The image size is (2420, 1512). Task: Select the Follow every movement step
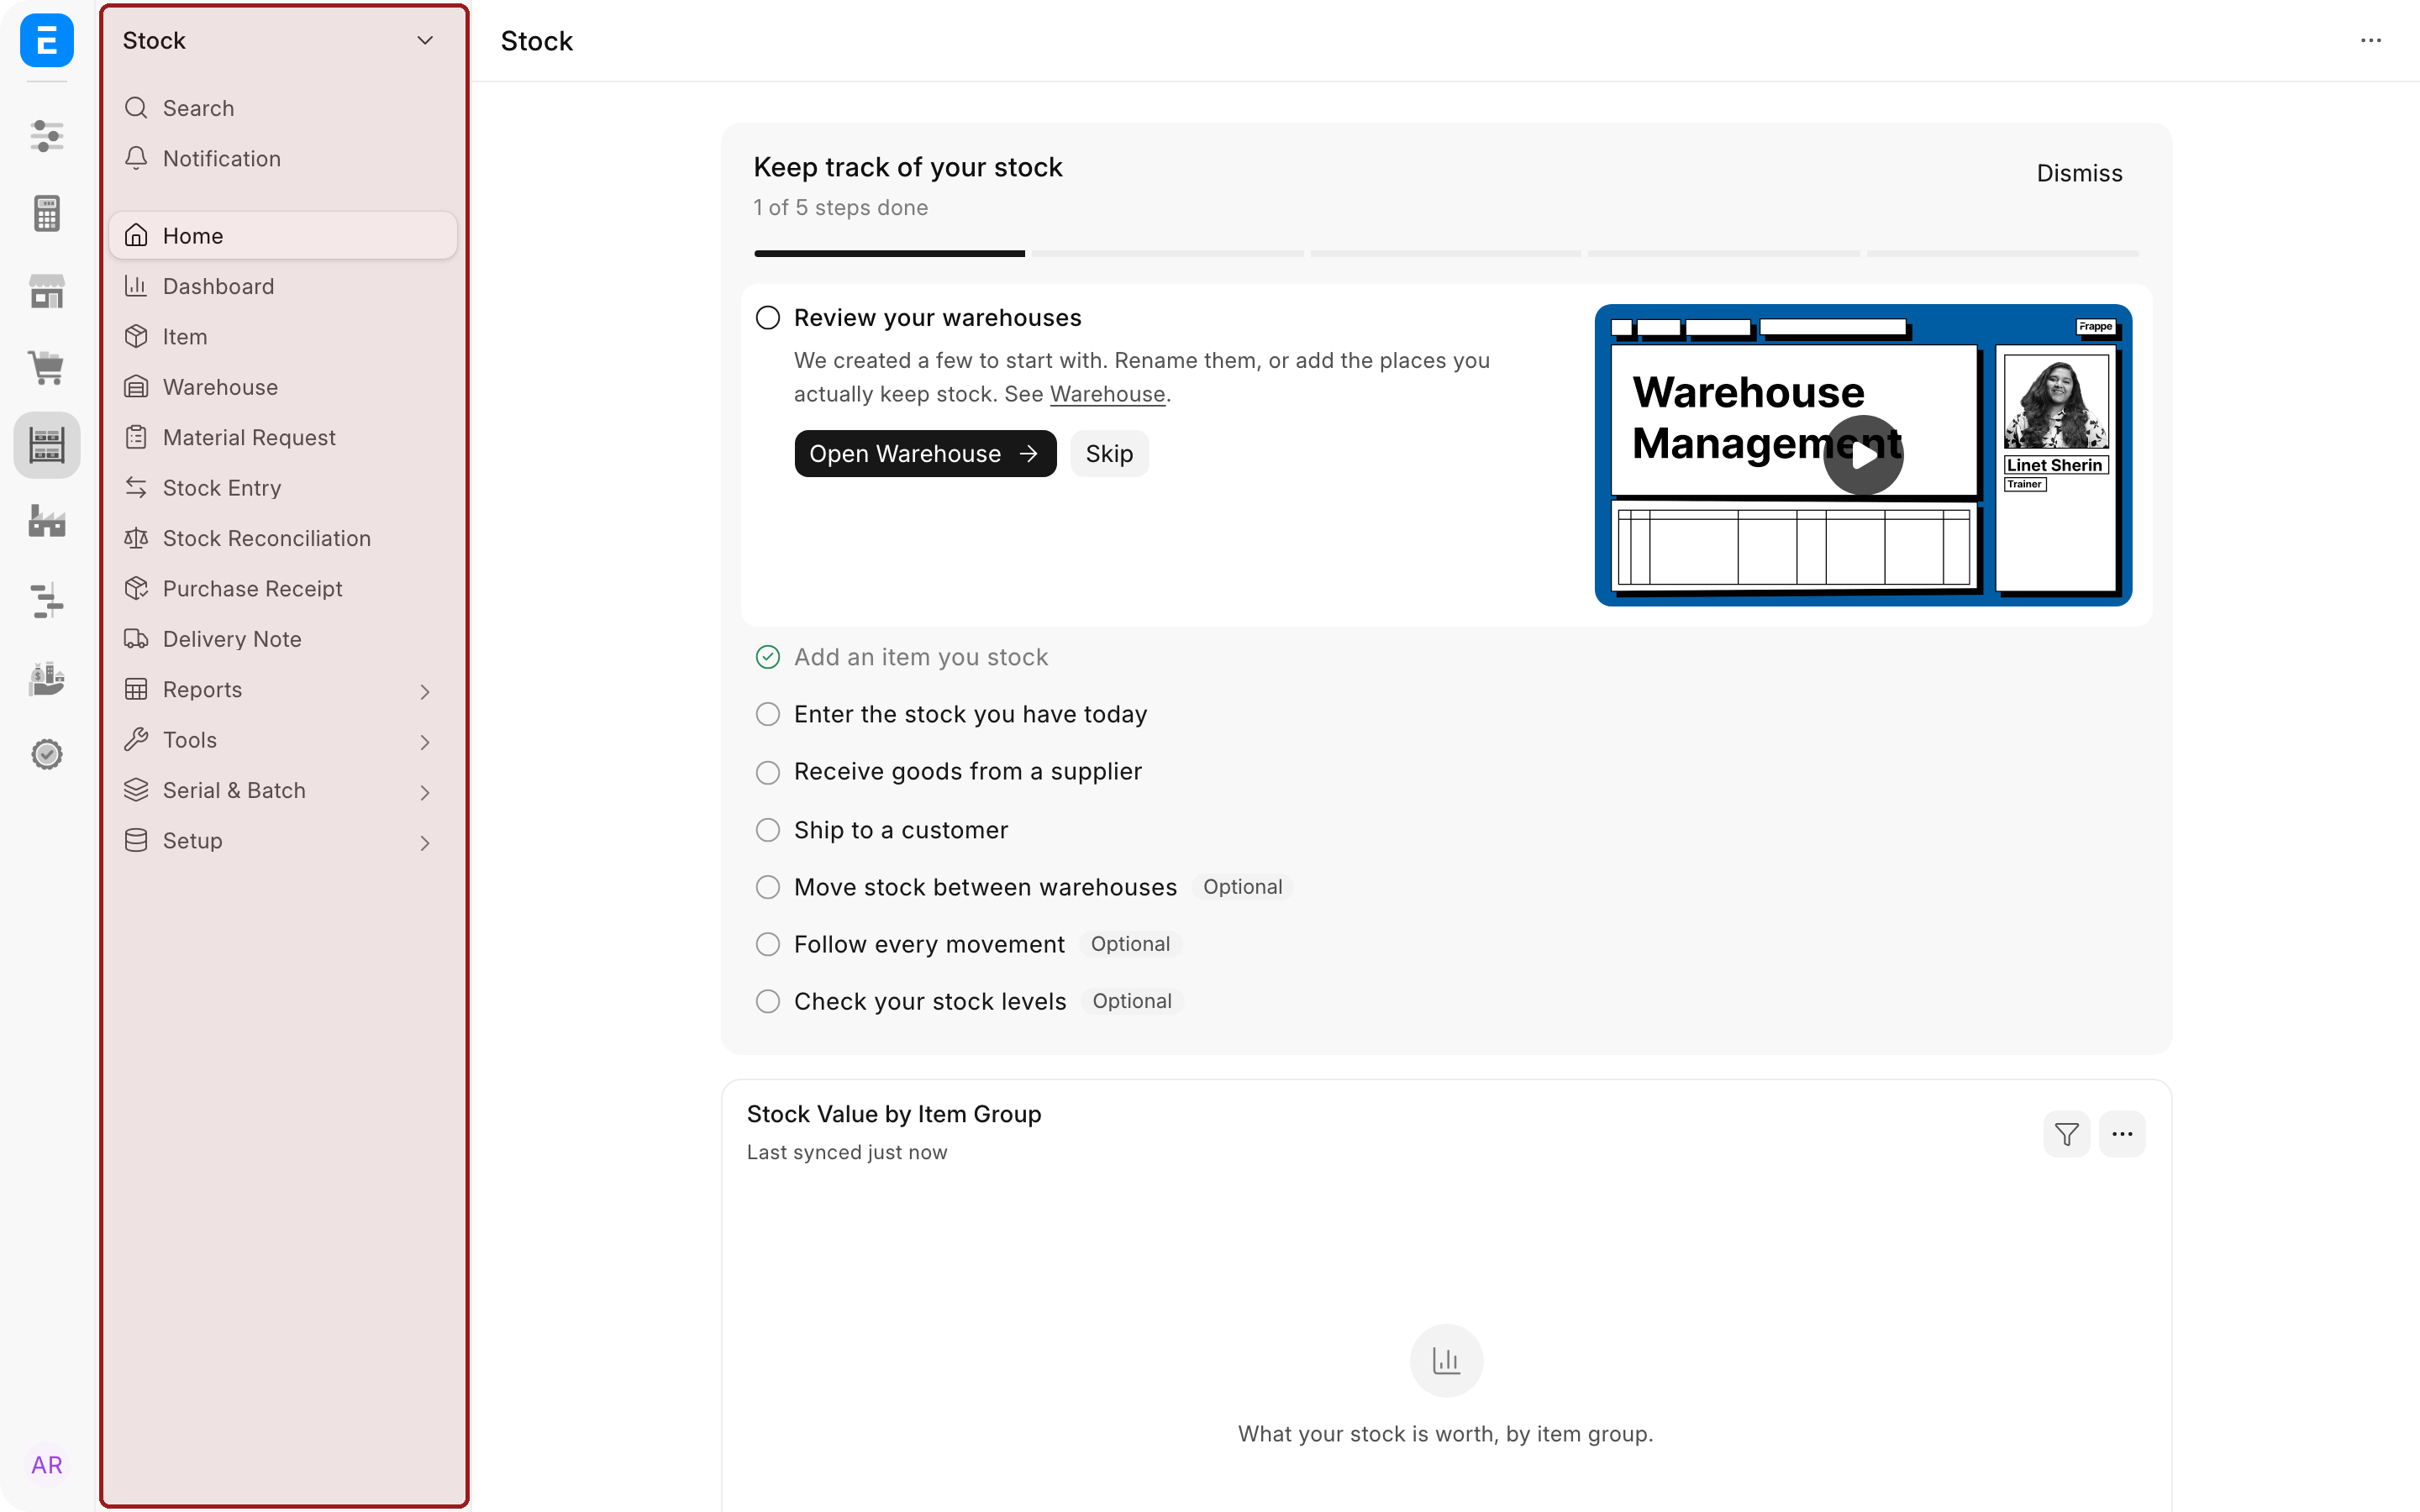coord(929,944)
